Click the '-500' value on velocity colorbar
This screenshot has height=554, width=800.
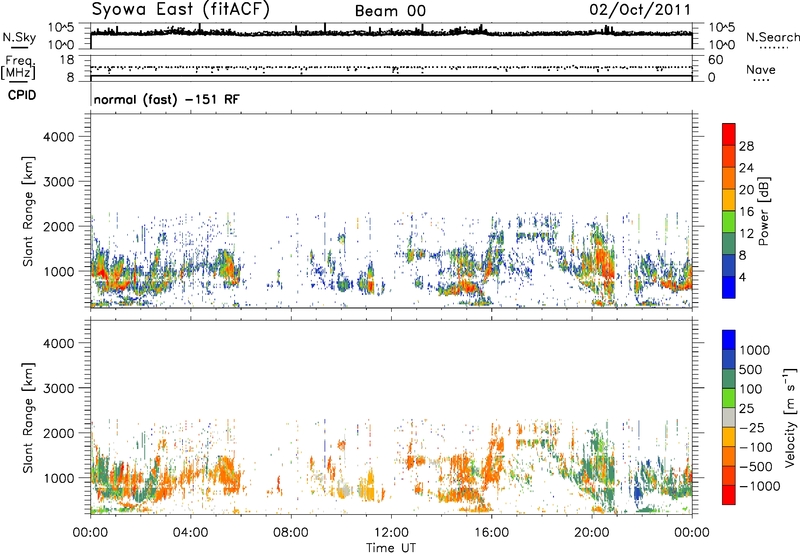tap(756, 467)
